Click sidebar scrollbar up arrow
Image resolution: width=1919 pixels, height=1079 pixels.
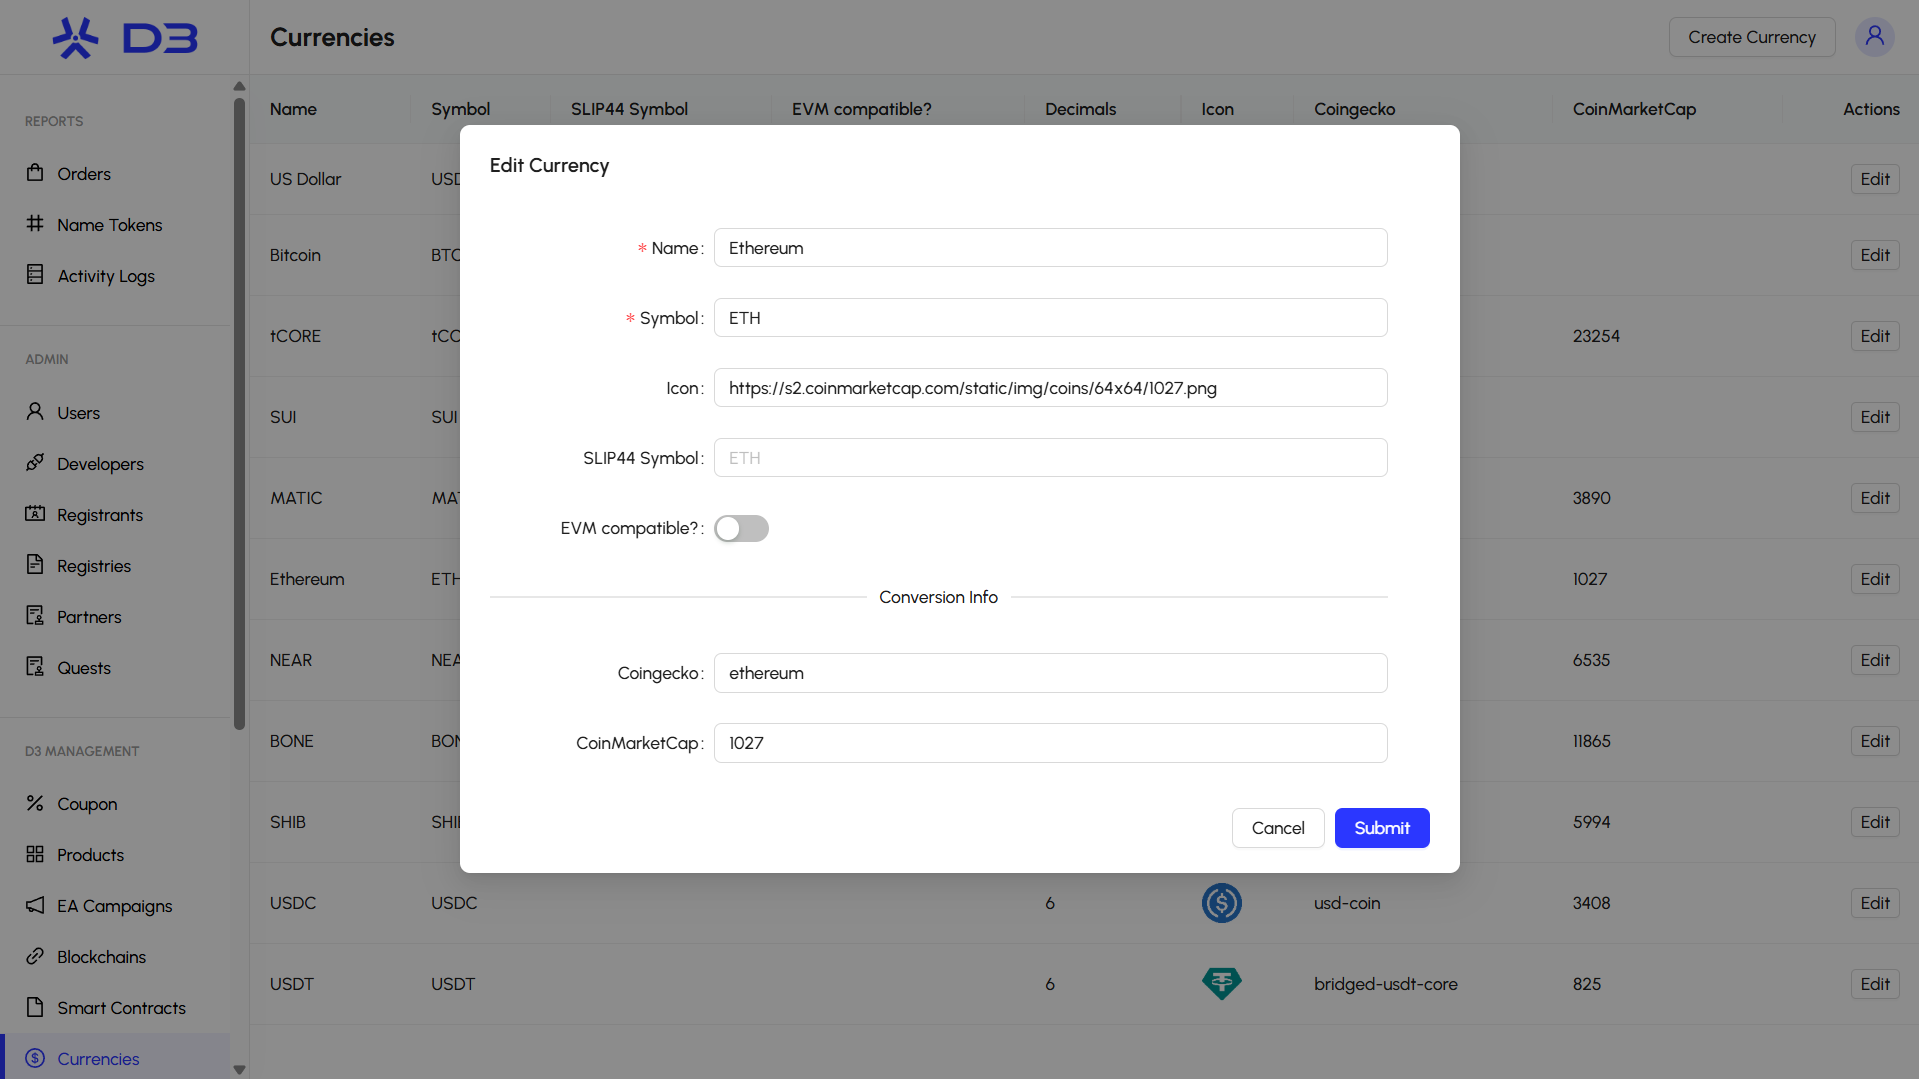239,86
